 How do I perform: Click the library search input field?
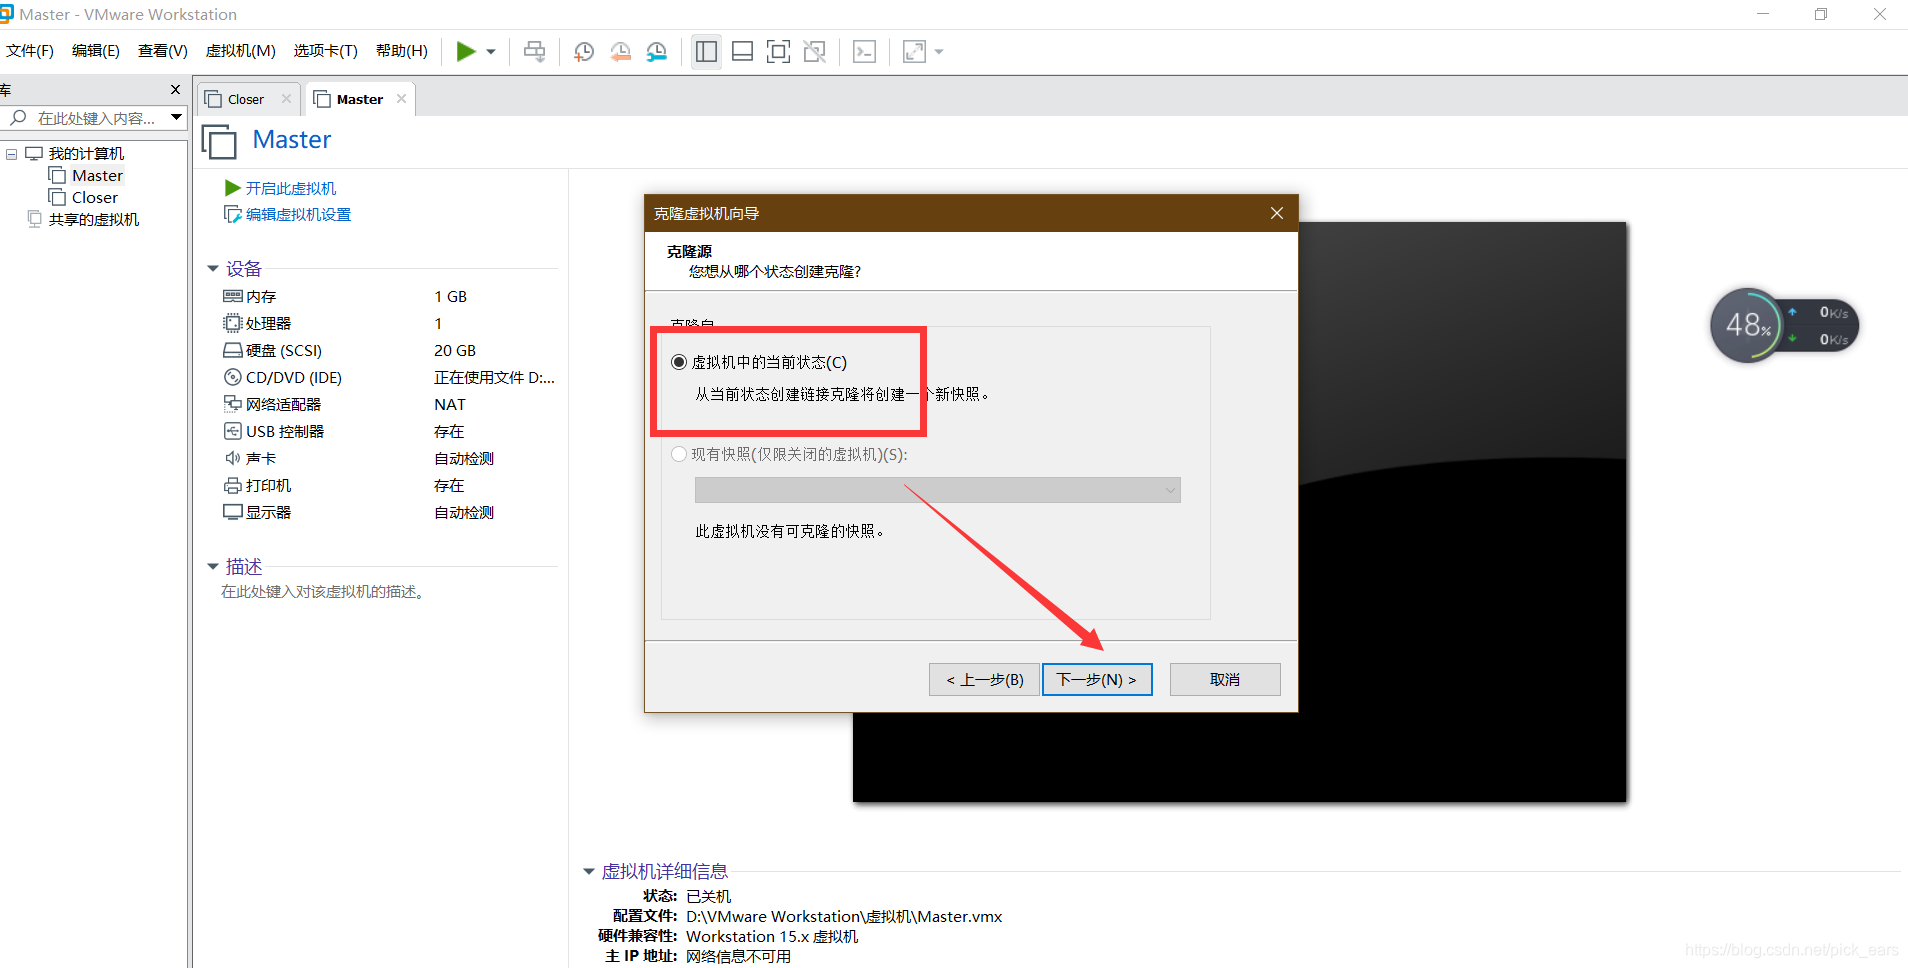pyautogui.click(x=96, y=118)
